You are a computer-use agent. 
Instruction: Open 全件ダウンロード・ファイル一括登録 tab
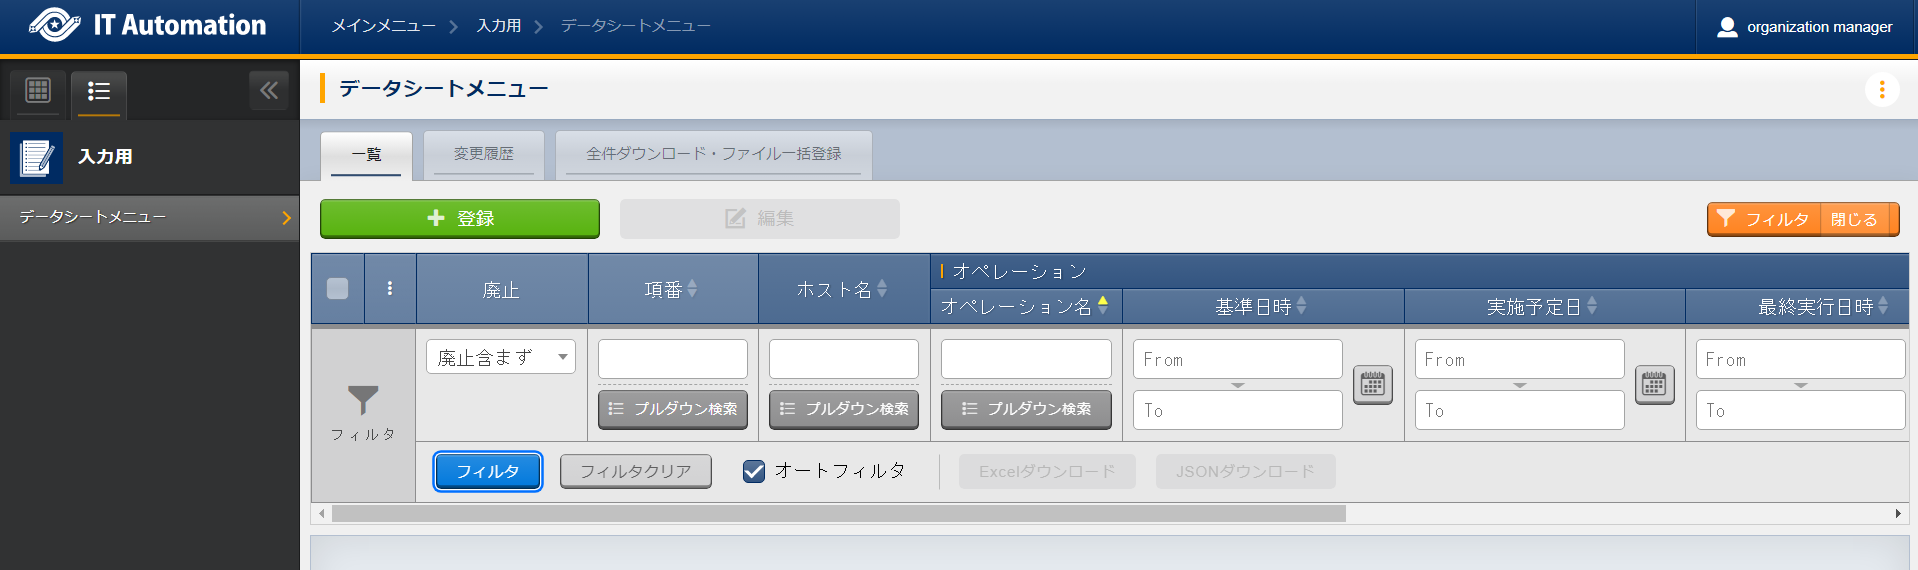click(714, 155)
